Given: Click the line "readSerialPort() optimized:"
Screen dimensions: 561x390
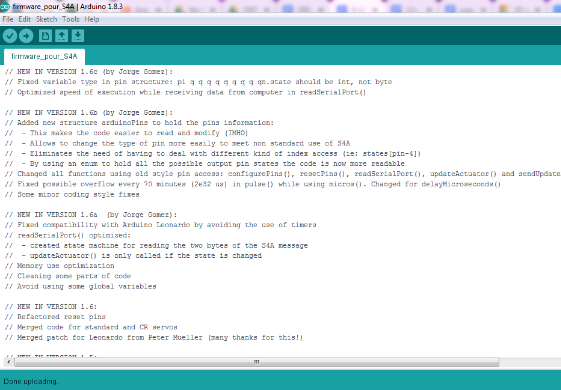Looking at the screenshot, I should [x=68, y=235].
